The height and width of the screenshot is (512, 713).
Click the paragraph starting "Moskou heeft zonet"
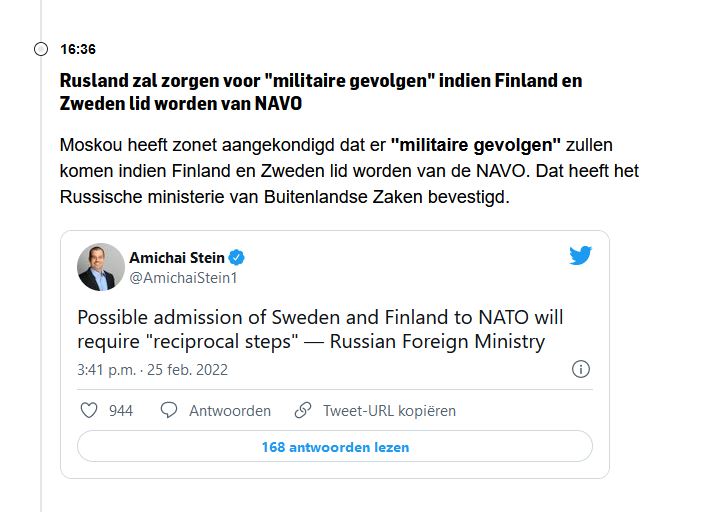pyautogui.click(x=349, y=171)
